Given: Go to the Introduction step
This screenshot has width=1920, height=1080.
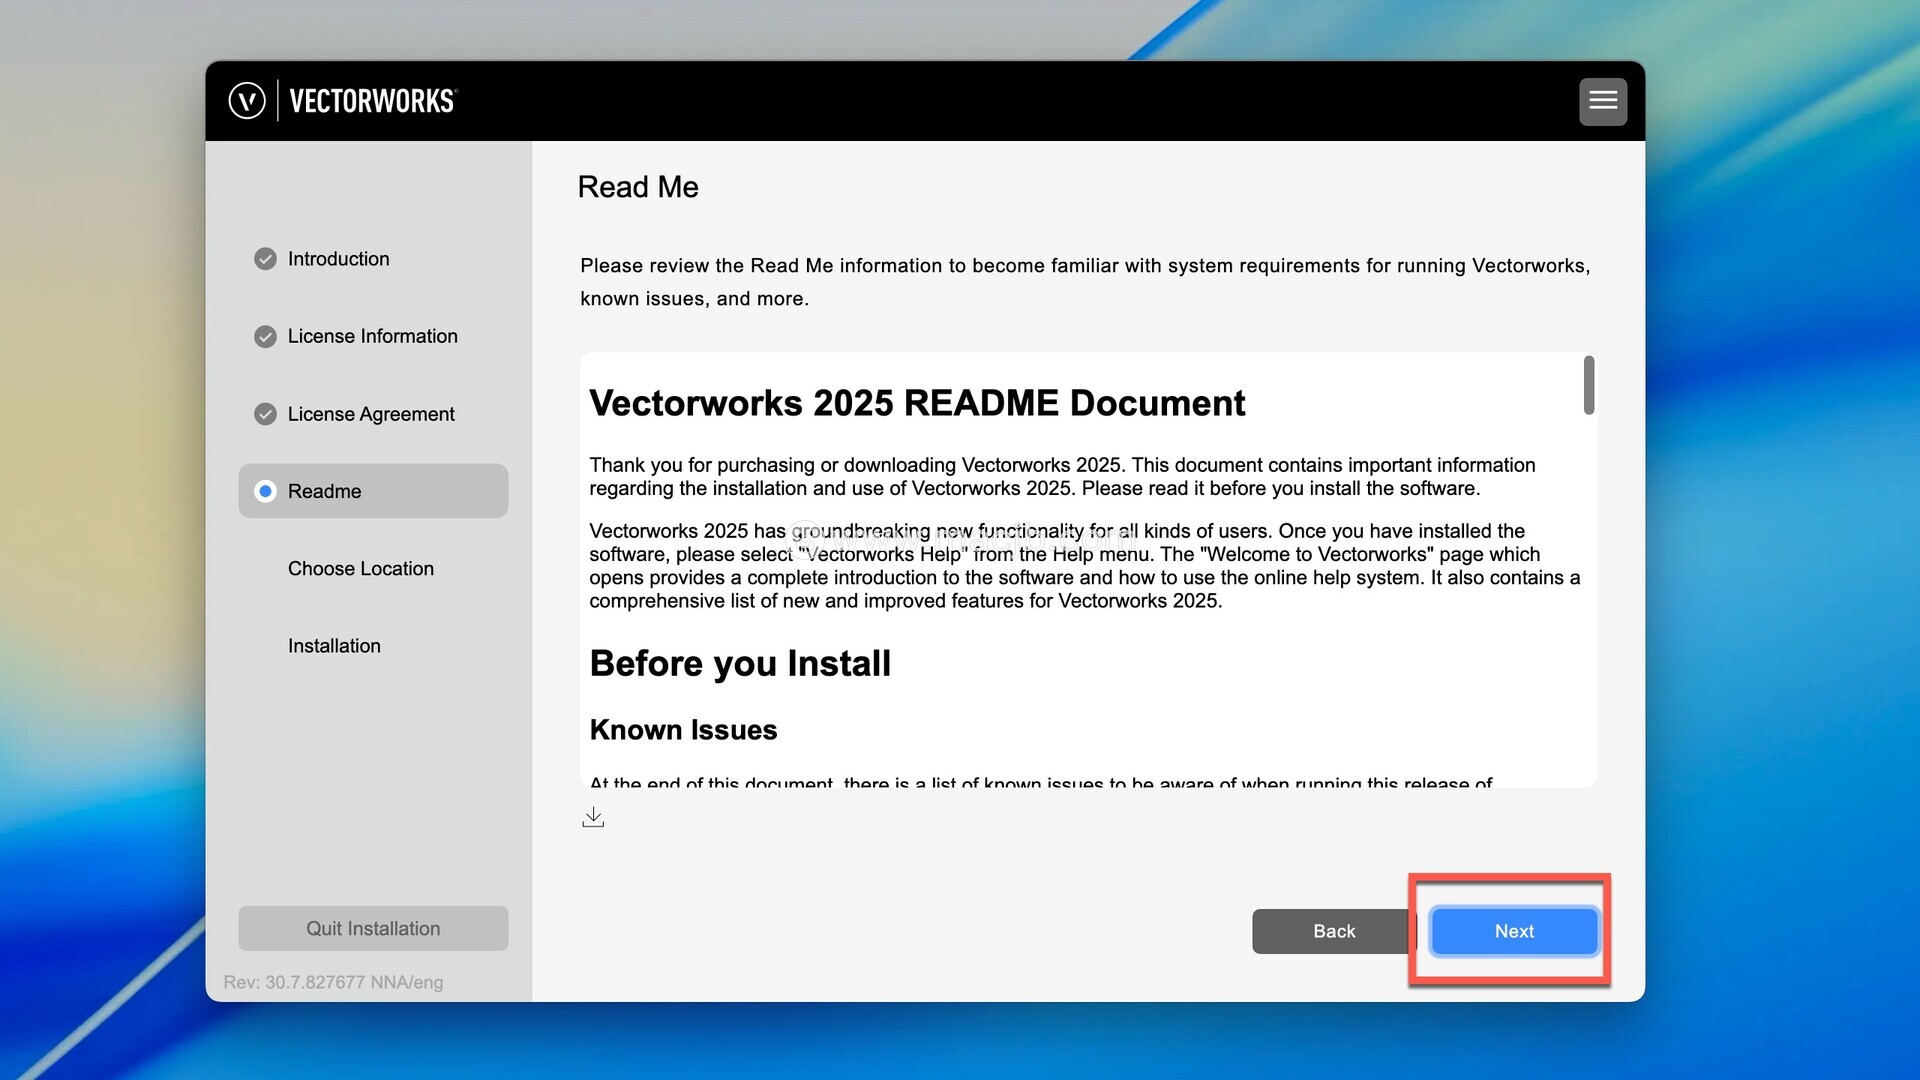Looking at the screenshot, I should click(338, 259).
